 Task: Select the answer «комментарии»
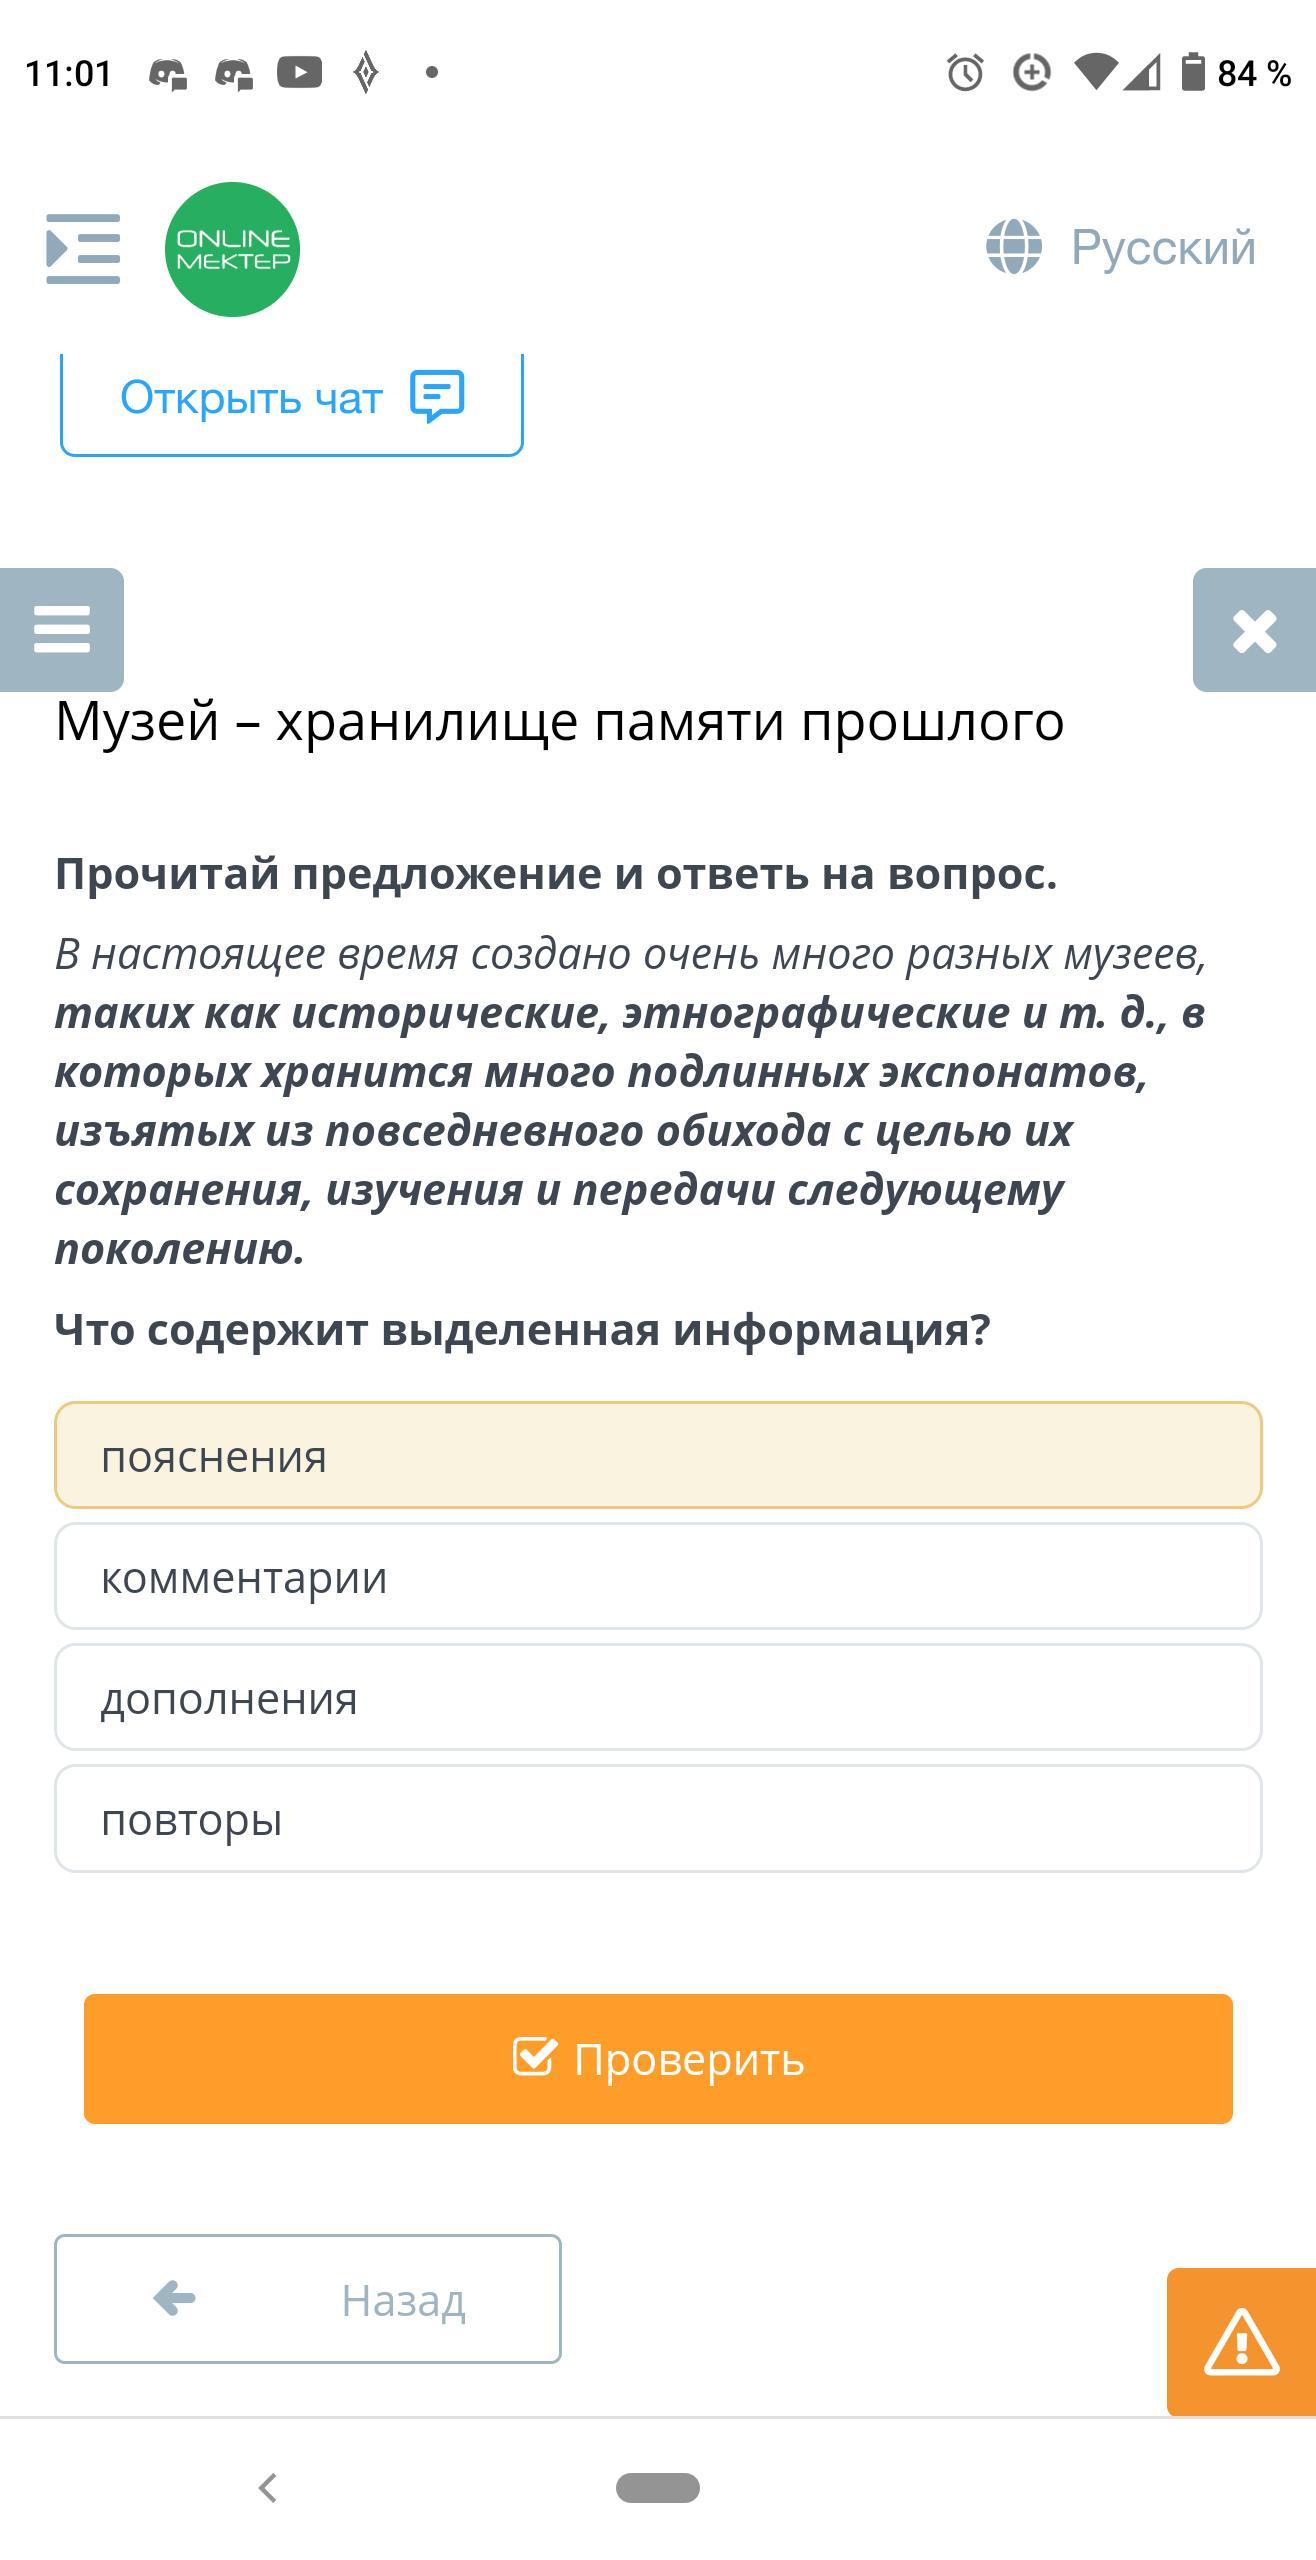point(658,1576)
